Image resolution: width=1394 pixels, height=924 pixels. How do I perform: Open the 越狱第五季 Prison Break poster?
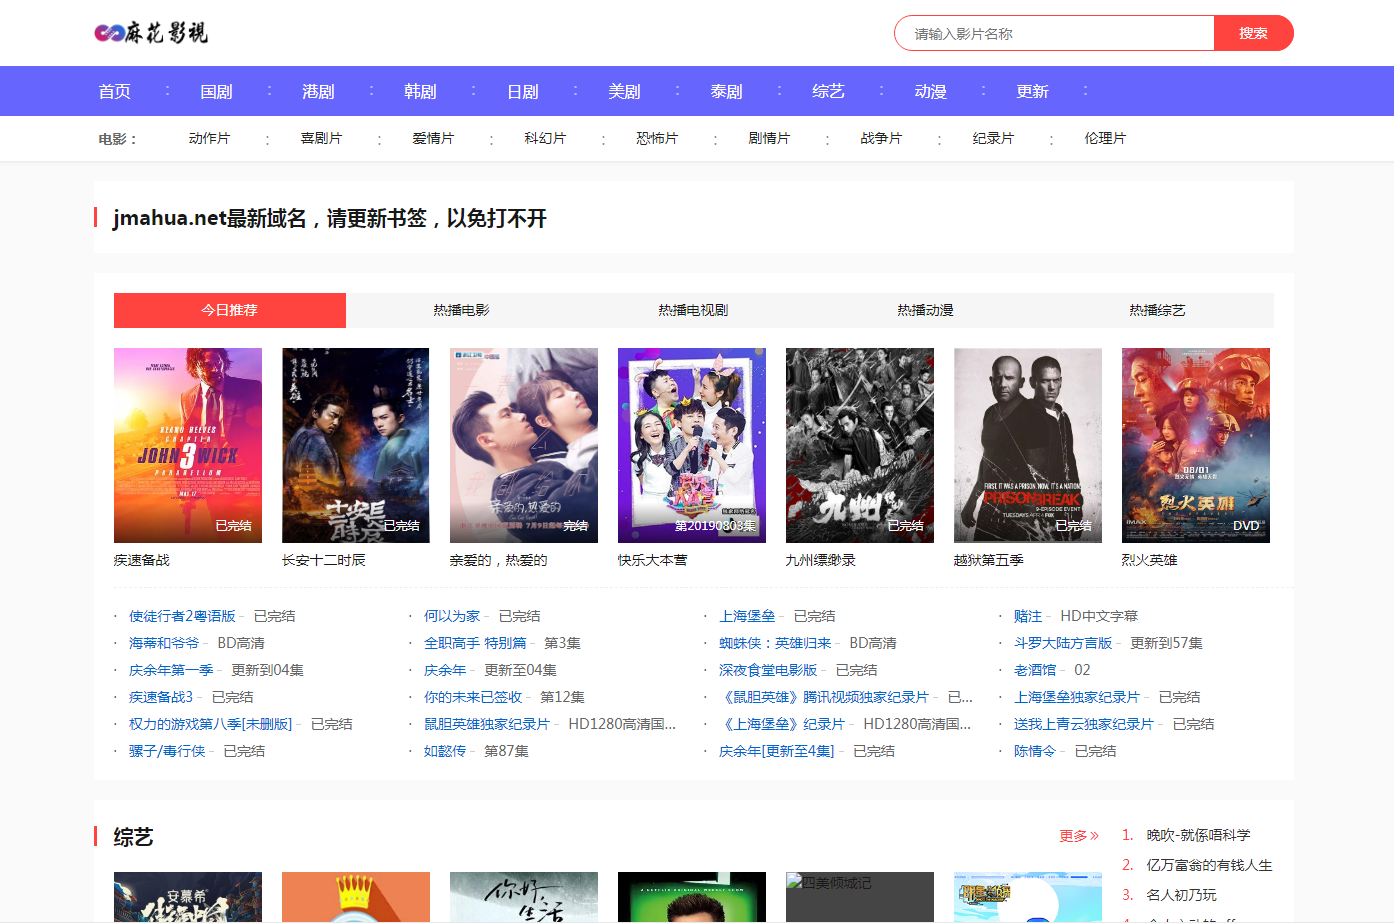coord(1027,445)
